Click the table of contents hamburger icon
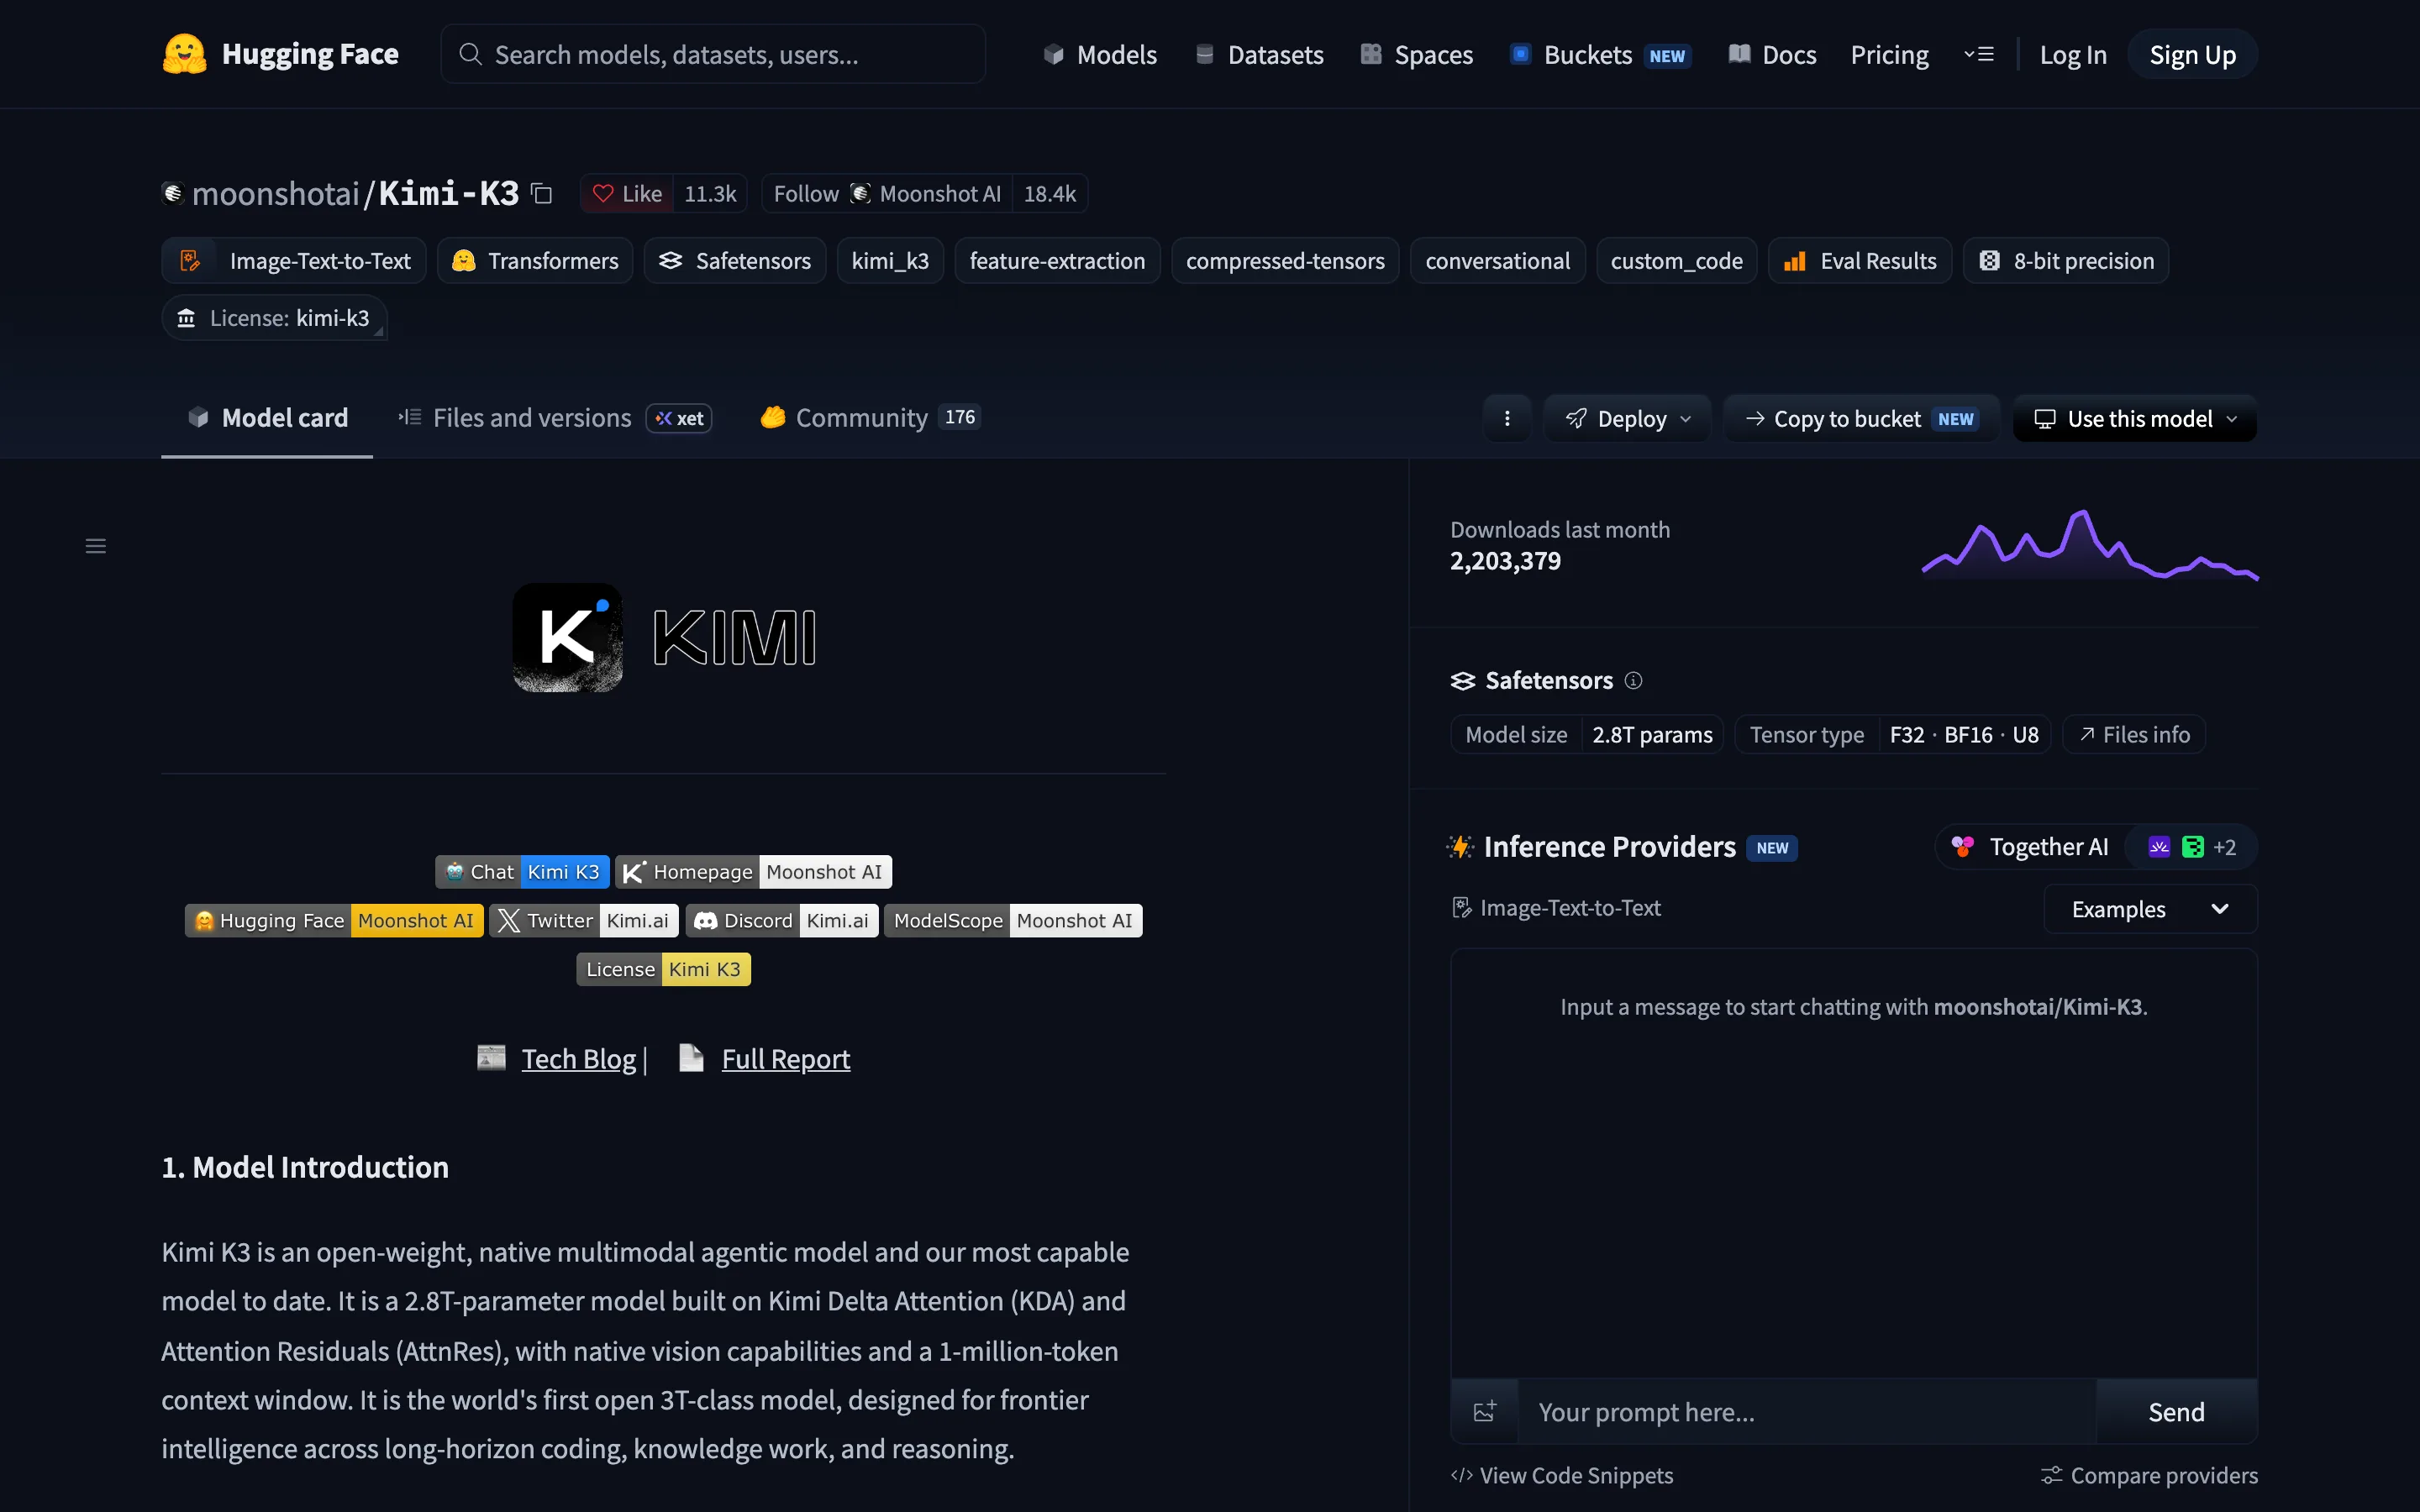The width and height of the screenshot is (2420, 1512). [96, 546]
